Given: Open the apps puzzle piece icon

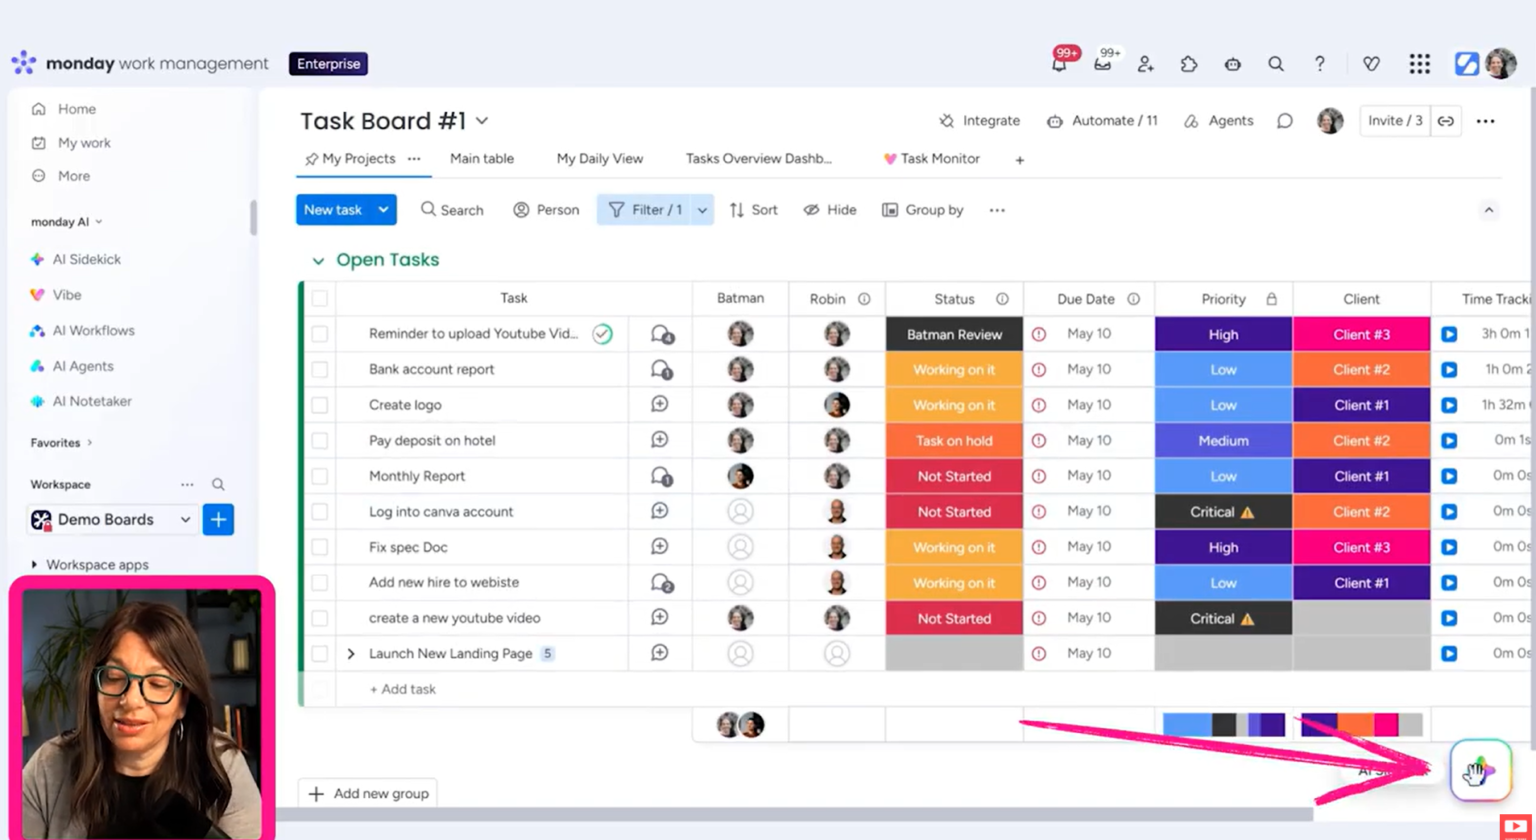Looking at the screenshot, I should tap(1189, 64).
